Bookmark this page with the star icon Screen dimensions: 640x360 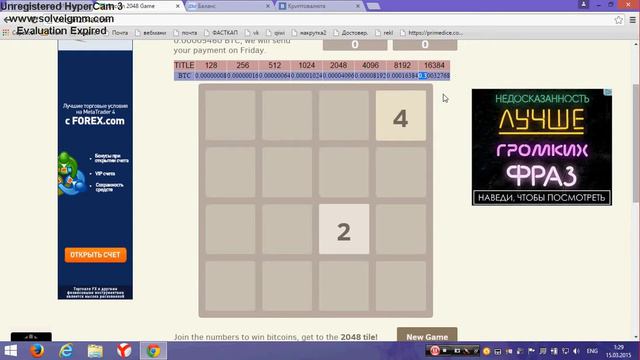point(619,20)
